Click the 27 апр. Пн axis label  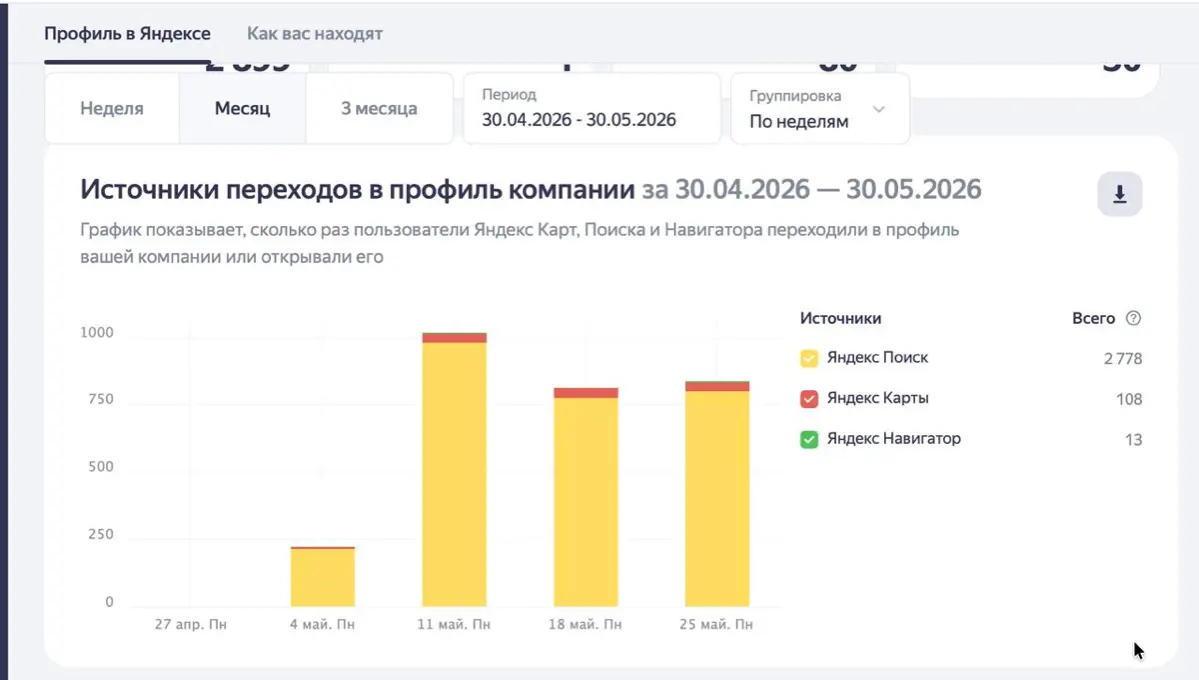tap(190, 624)
